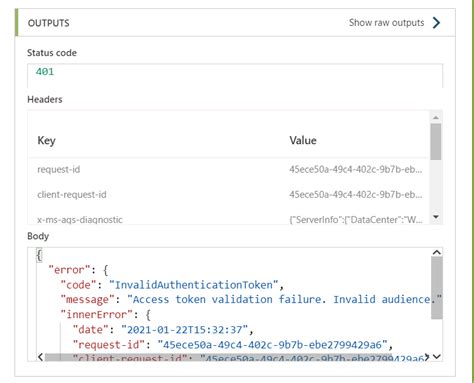Click the Body horizontal scrollbar thumb
The image size is (474, 383).
tap(218, 357)
